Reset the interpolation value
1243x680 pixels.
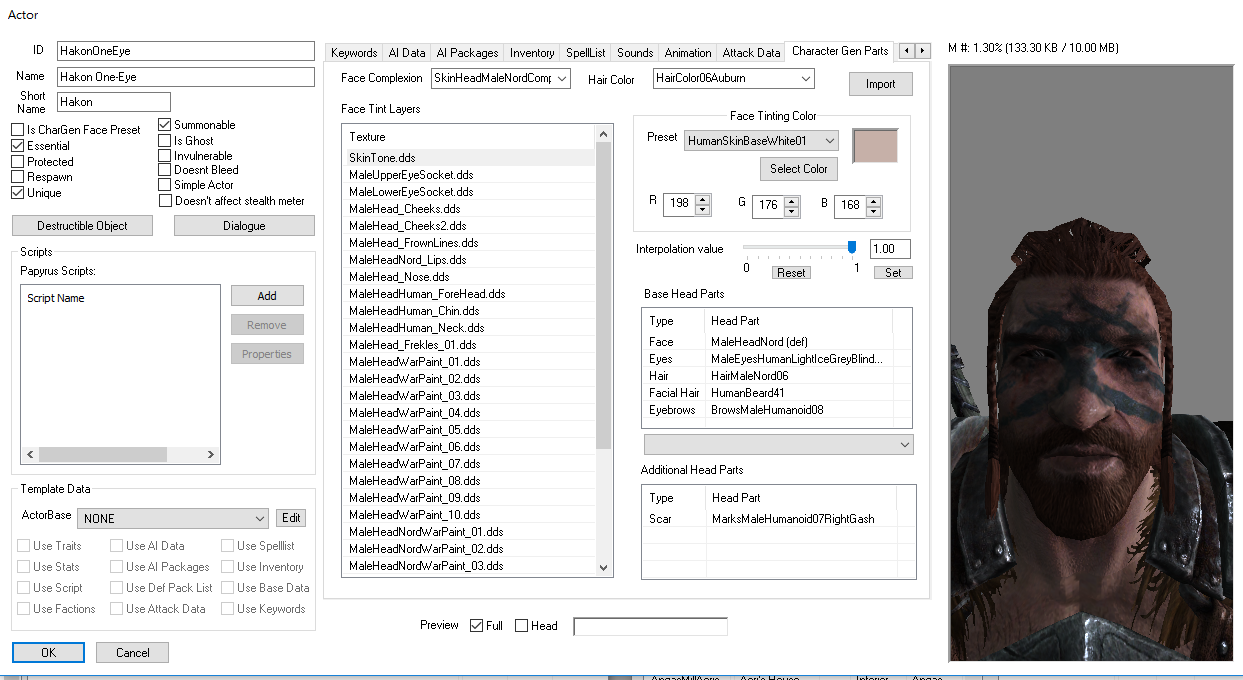pos(791,273)
